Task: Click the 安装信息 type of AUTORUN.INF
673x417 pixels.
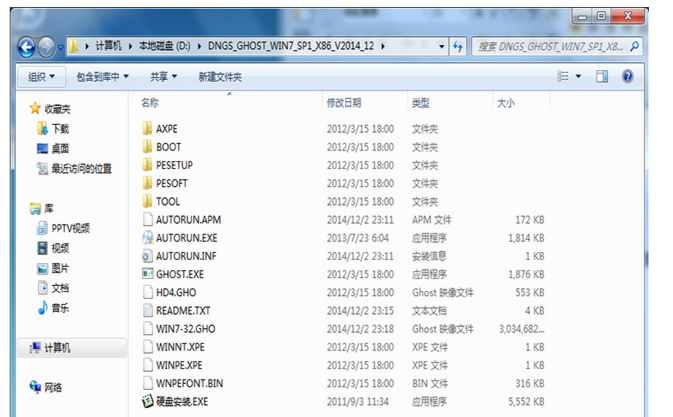Action: (x=429, y=256)
